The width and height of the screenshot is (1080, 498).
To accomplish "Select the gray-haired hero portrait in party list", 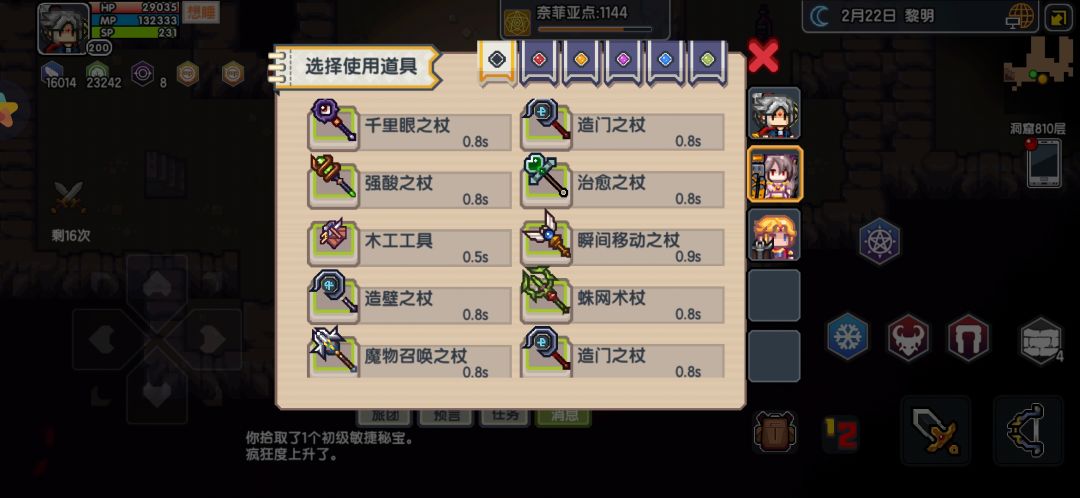I will (x=774, y=113).
